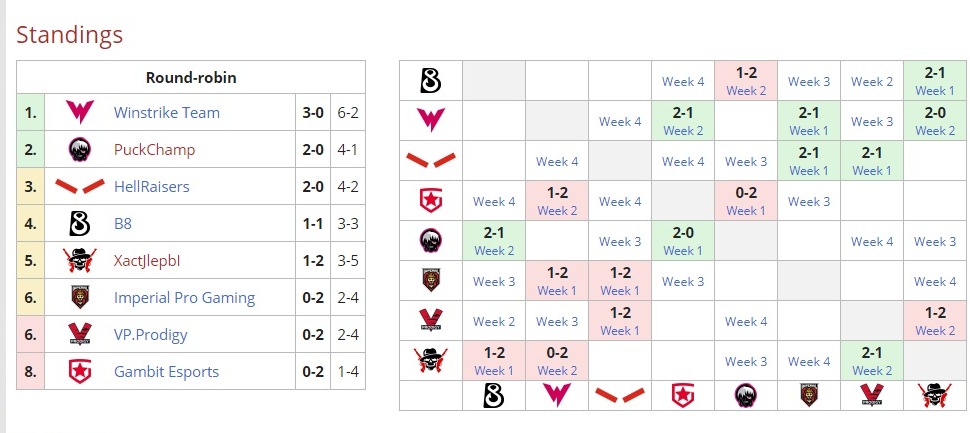Click the 2-0 result cell in the PuckChamp row
This screenshot has width=970, height=433.
tap(682, 233)
